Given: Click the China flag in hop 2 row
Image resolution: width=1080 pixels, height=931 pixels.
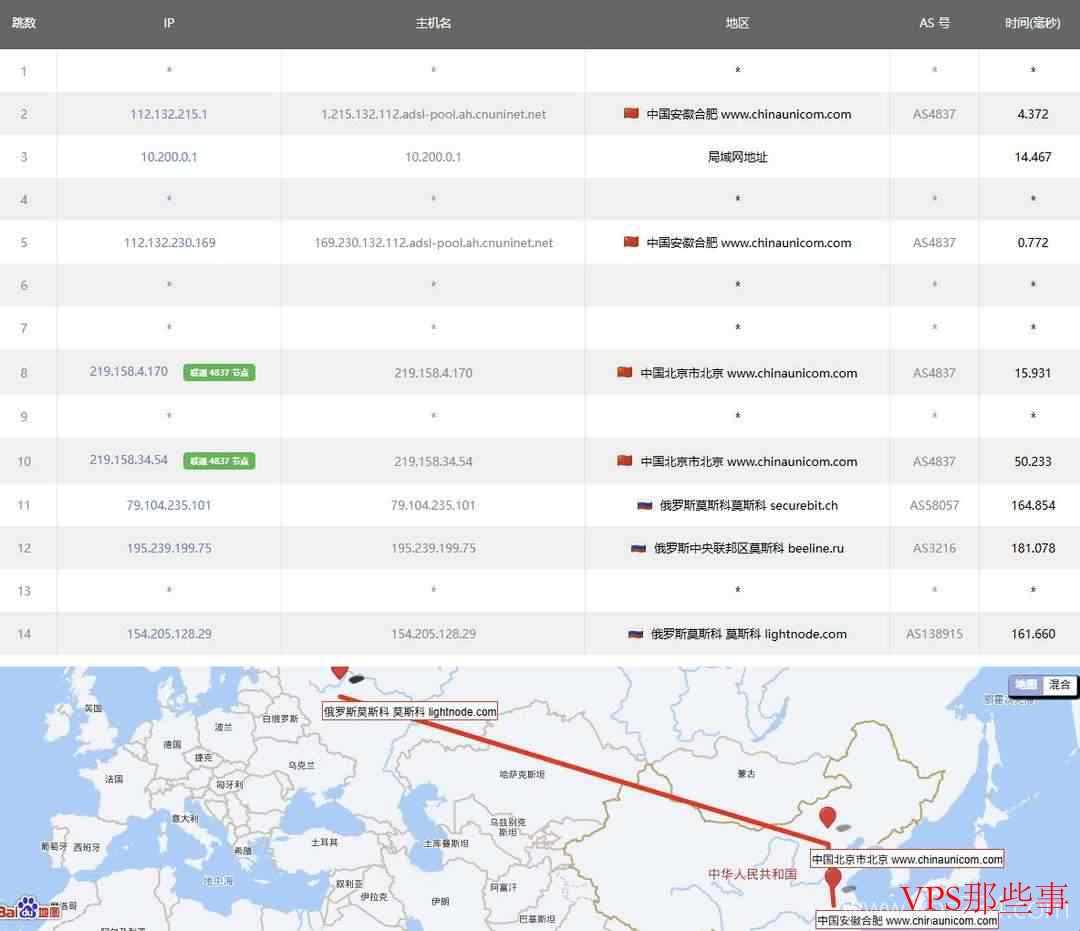Looking at the screenshot, I should [x=631, y=113].
